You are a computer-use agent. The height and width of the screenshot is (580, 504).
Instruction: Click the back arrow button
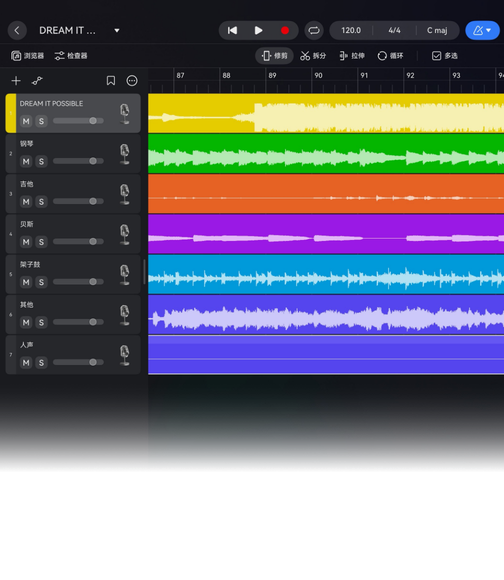17,30
